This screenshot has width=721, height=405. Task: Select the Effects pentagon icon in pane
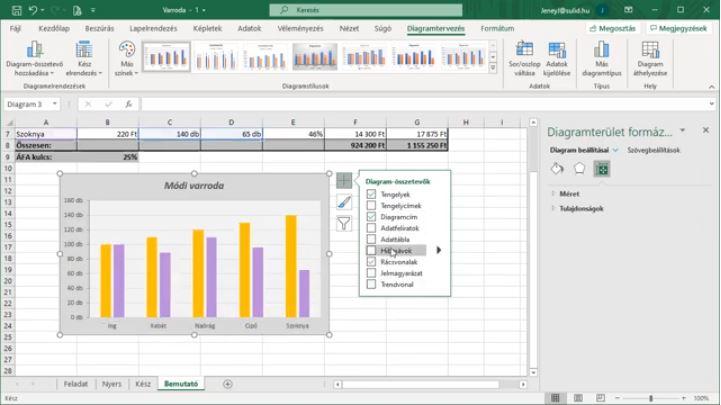pyautogui.click(x=579, y=169)
